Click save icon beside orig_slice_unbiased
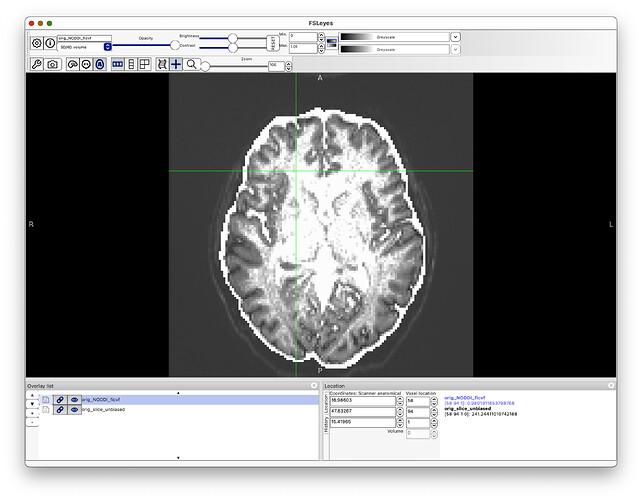 tap(46, 410)
